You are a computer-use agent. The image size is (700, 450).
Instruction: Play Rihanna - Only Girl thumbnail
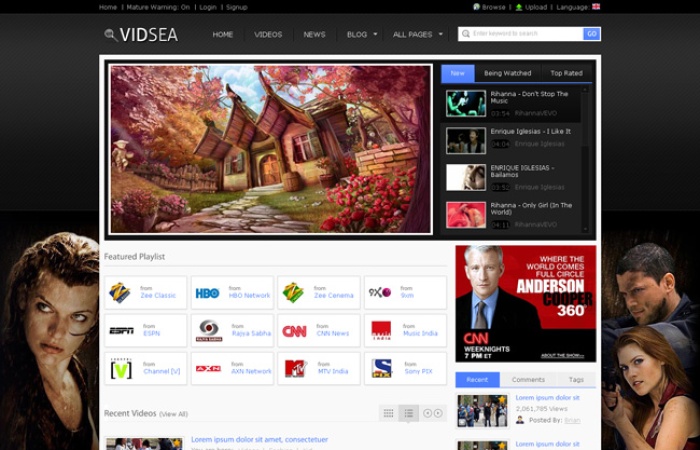(466, 215)
